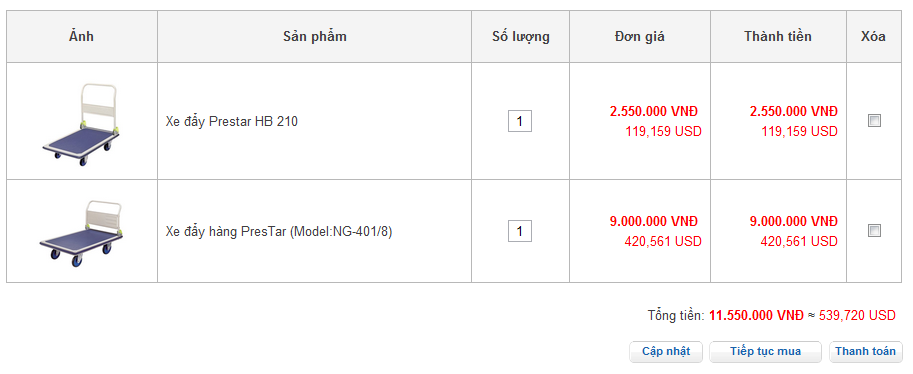Click the 9.000.000 VNĐ line total
Screen dimensions: 913x374
point(794,221)
